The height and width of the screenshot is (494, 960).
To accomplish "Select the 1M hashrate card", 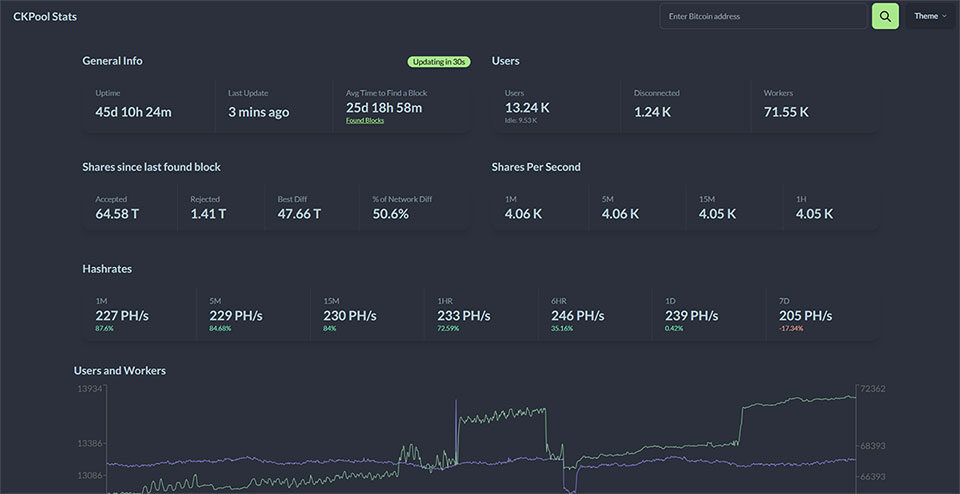I will coord(139,314).
